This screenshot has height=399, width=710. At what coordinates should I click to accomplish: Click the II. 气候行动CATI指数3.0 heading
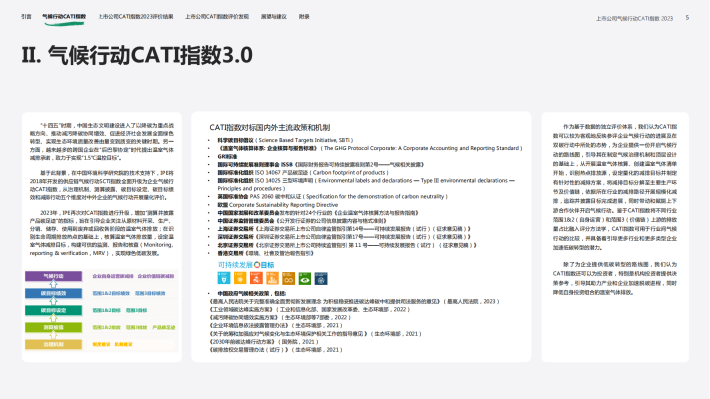click(137, 55)
